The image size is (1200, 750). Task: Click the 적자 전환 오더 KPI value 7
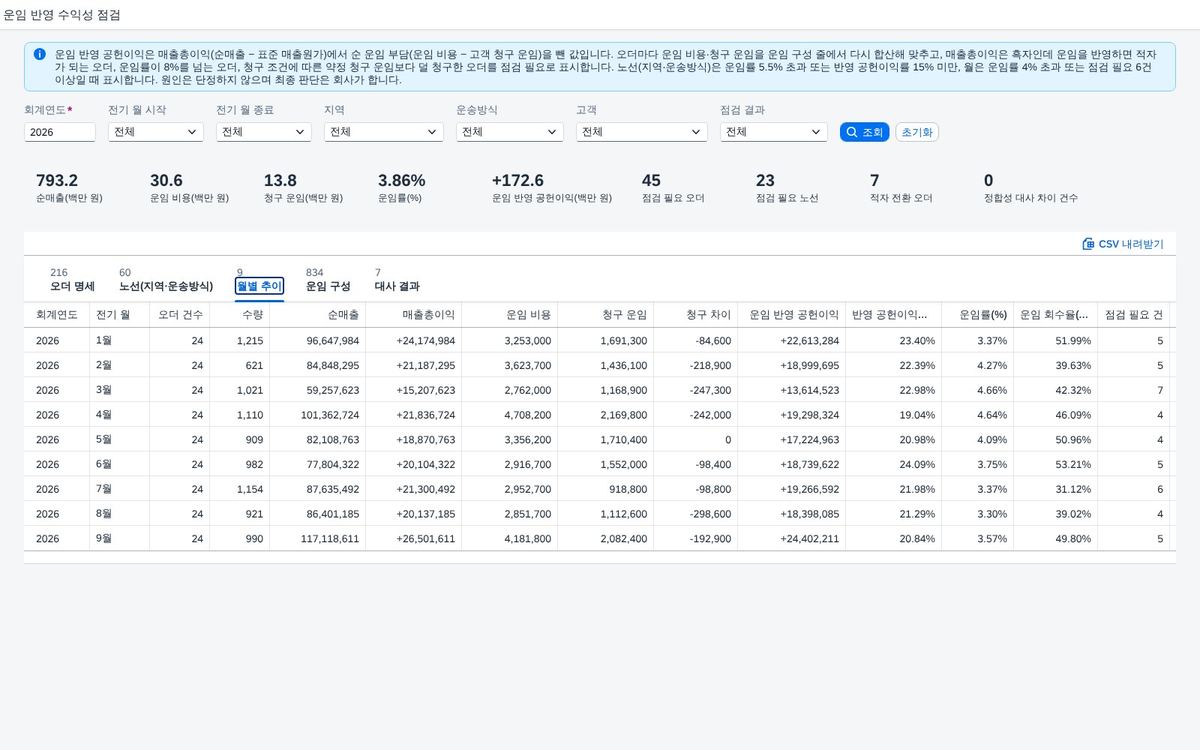(875, 181)
